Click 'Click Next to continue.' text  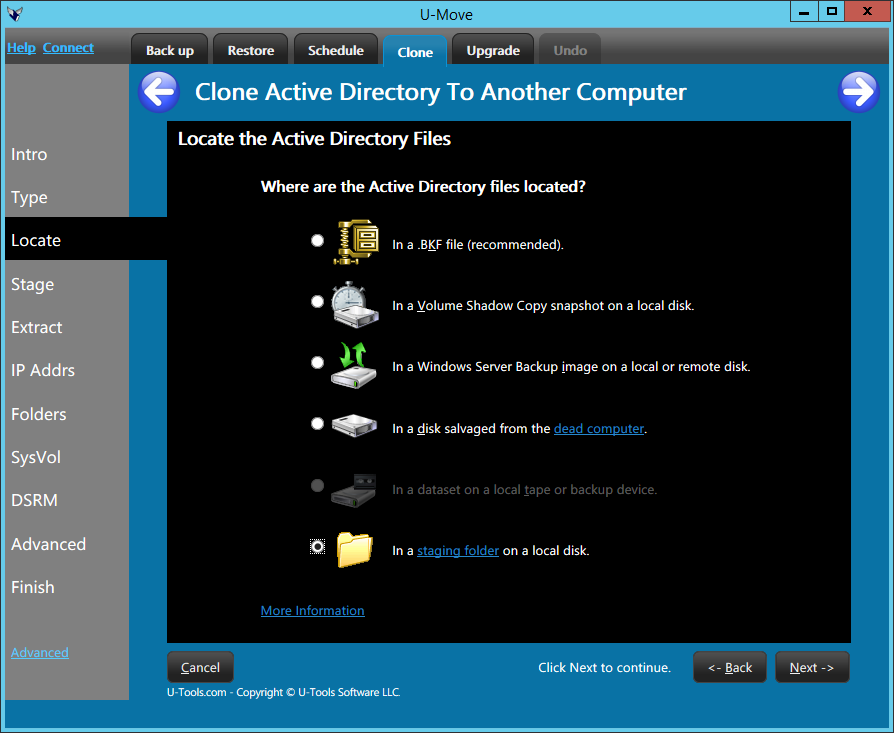tap(604, 667)
